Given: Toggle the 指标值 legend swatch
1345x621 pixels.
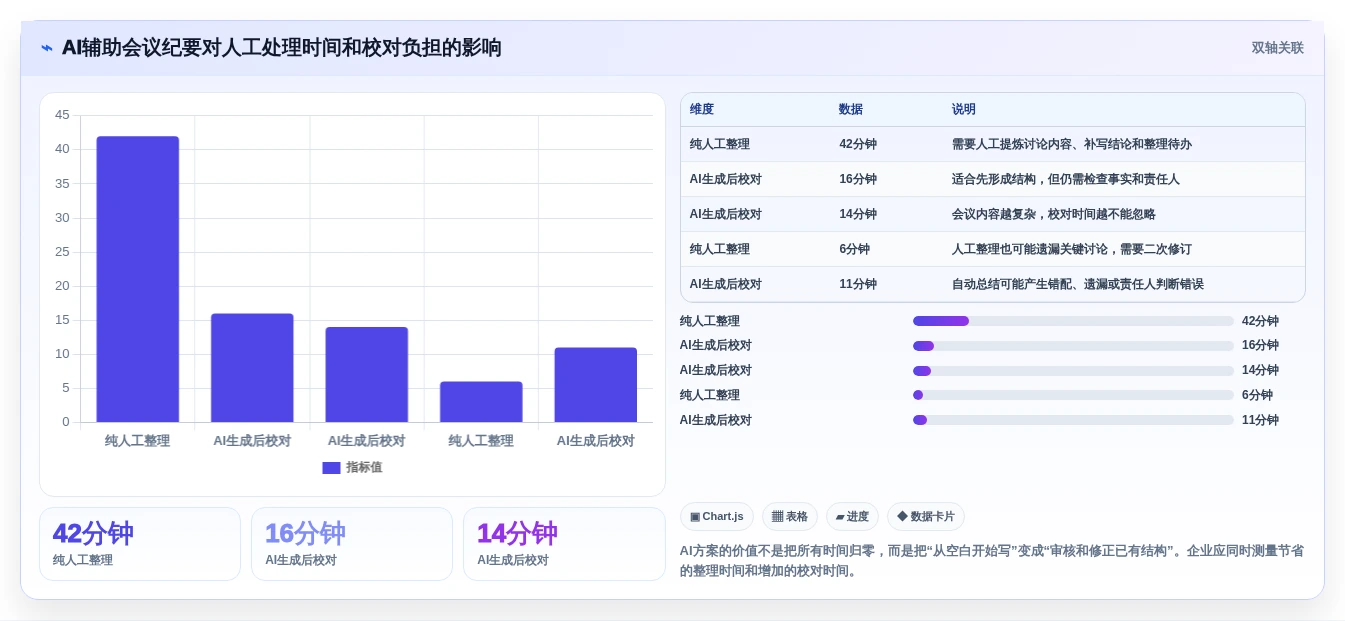Looking at the screenshot, I should pyautogui.click(x=331, y=468).
